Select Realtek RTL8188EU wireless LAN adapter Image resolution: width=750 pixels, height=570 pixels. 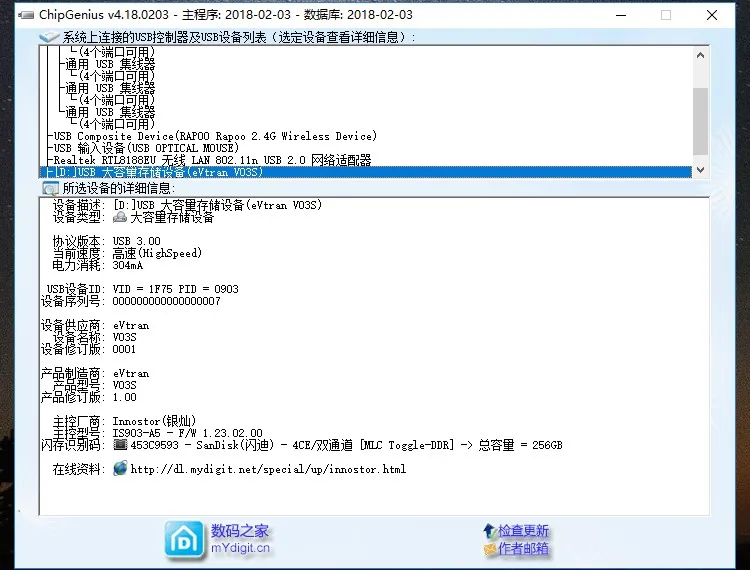point(212,160)
